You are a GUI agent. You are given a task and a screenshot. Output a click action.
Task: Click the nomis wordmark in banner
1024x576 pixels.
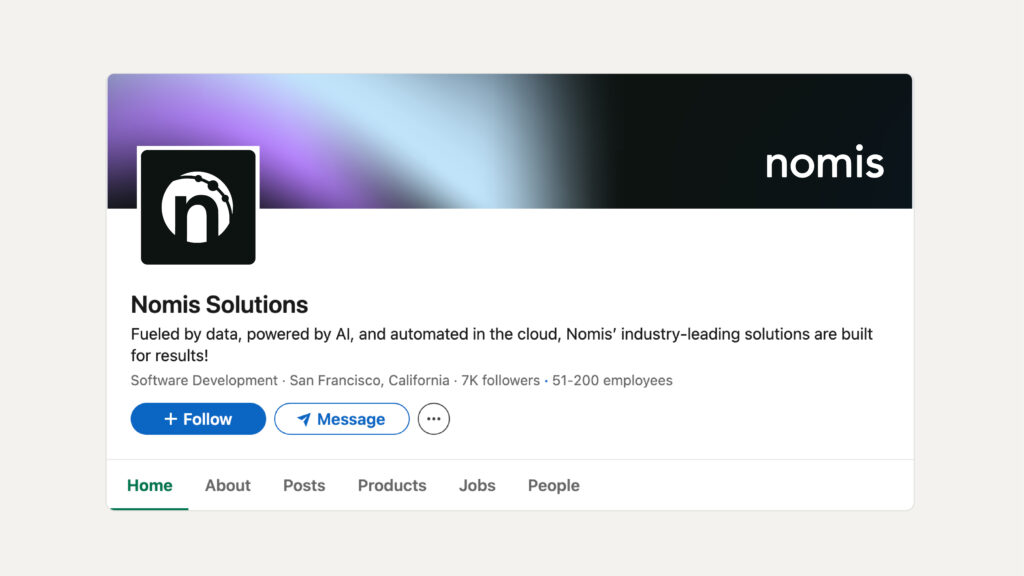824,163
